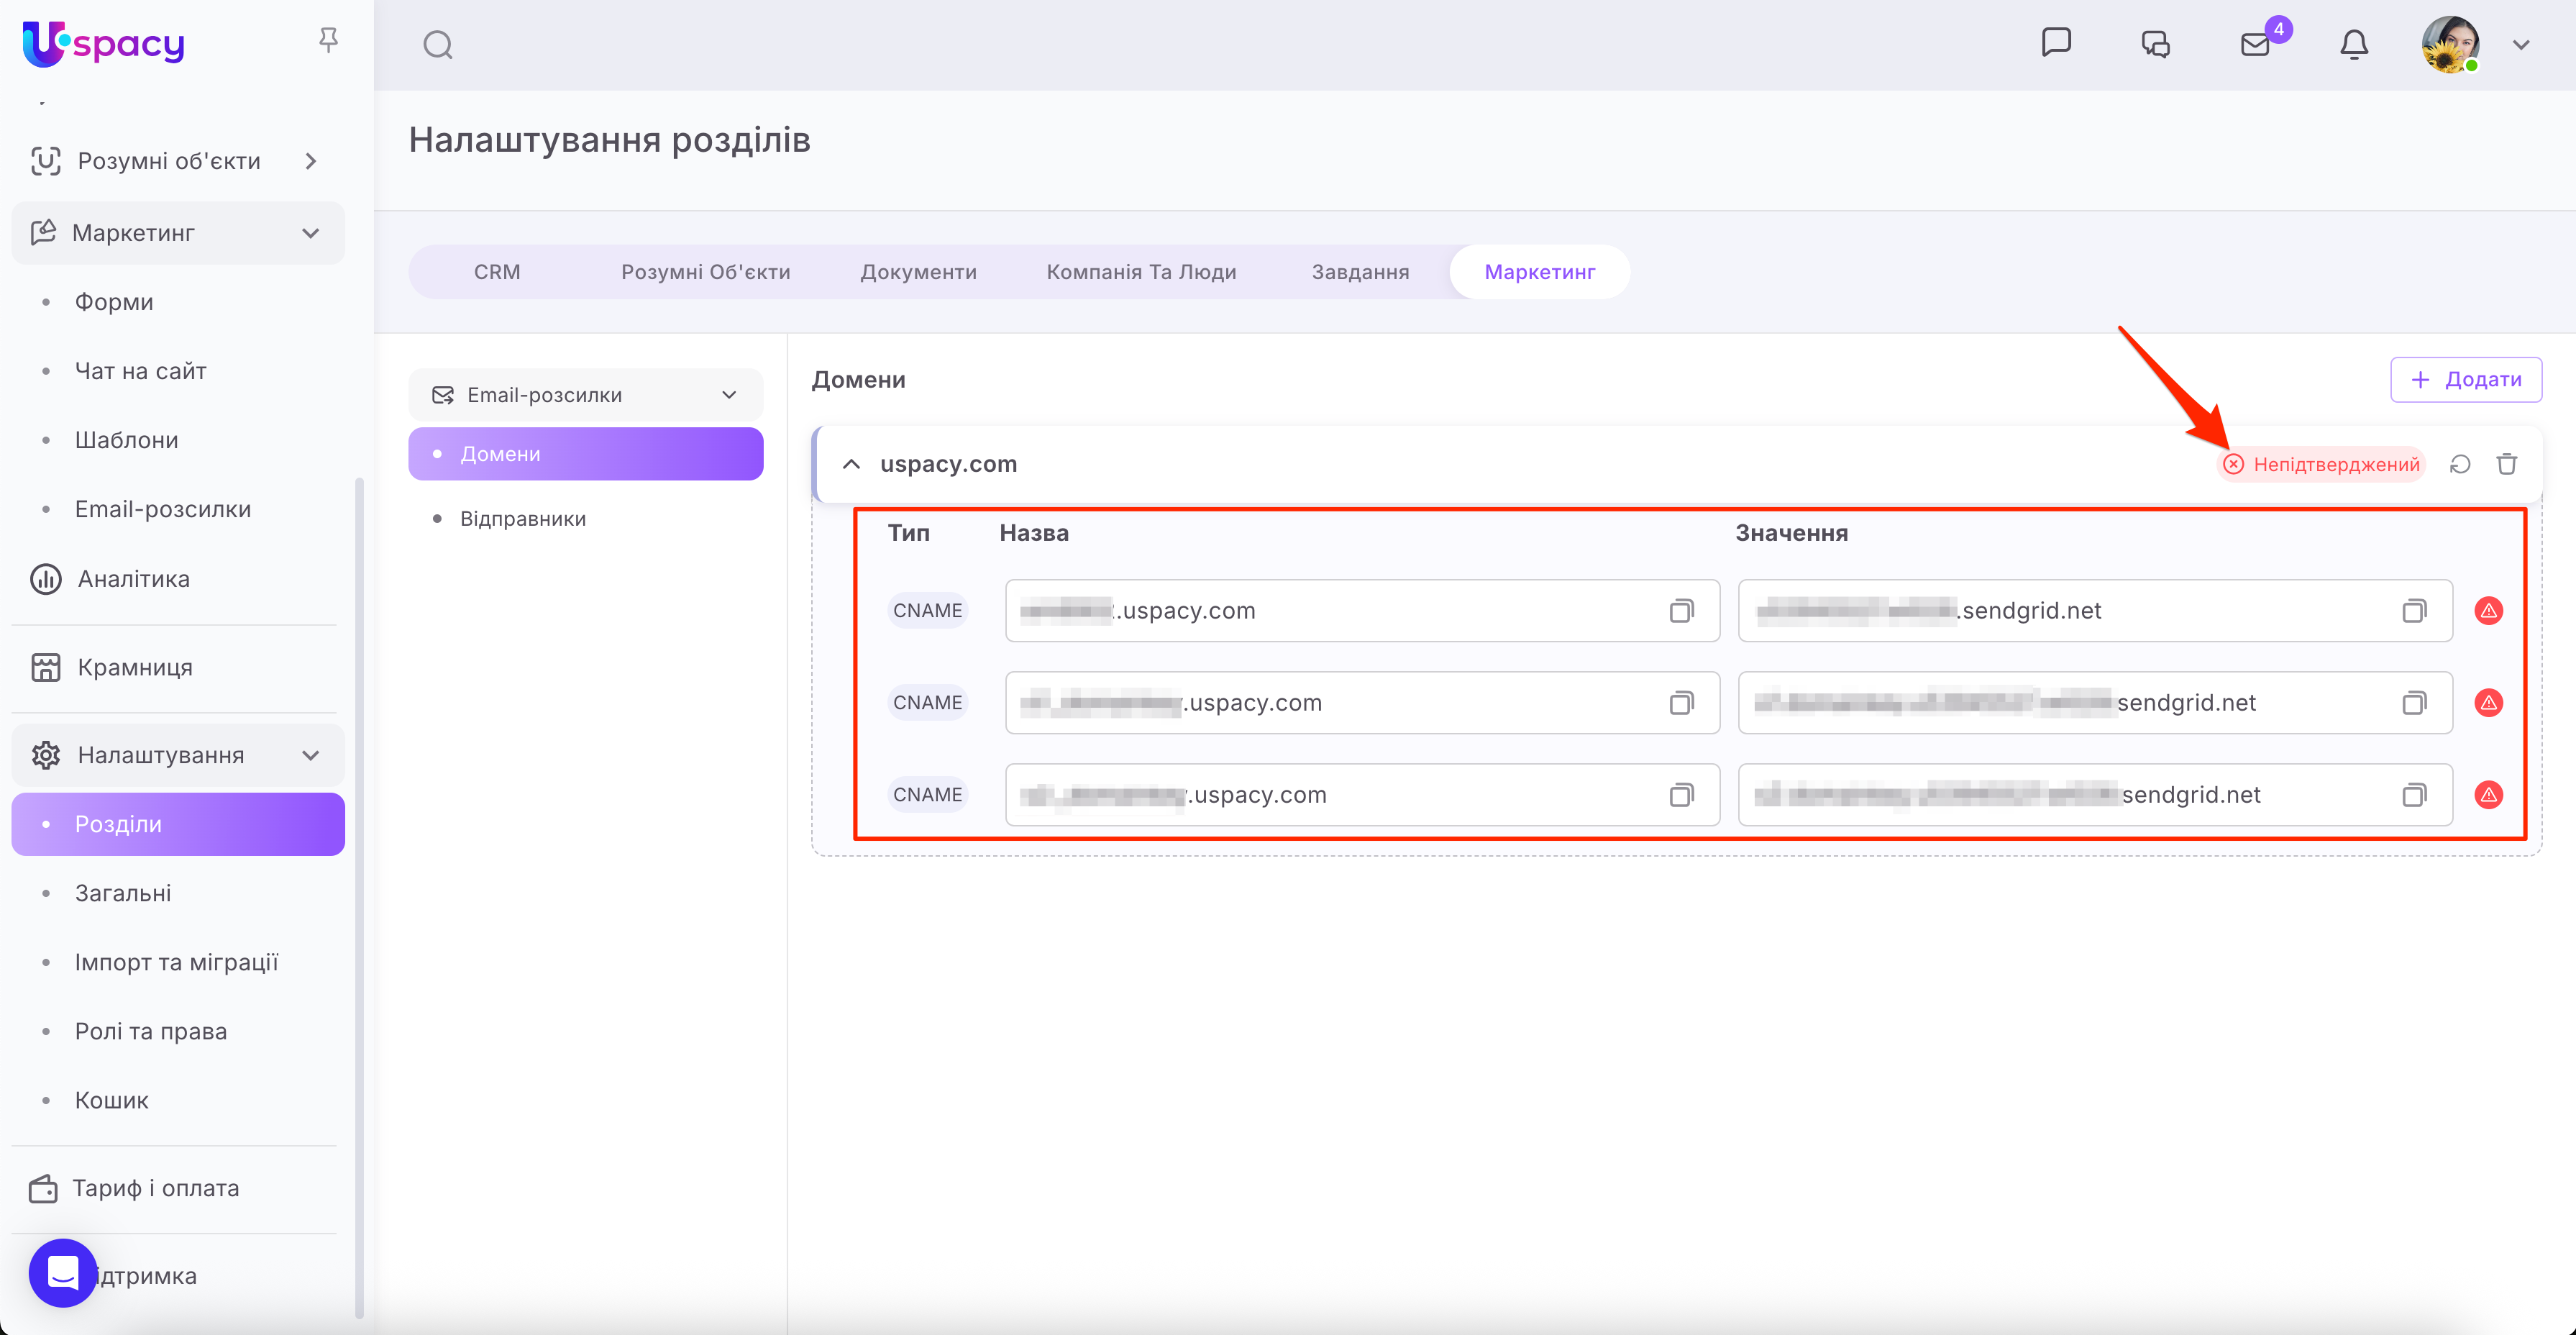Open user profile dropdown arrow

[2521, 45]
